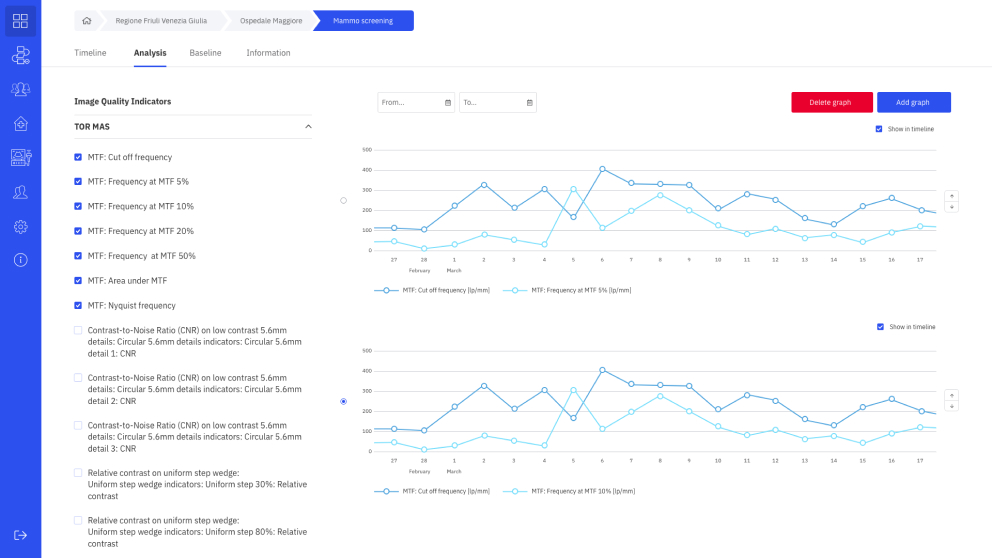
Task: Click the logout icon at sidebar bottom
Action: coord(20,535)
